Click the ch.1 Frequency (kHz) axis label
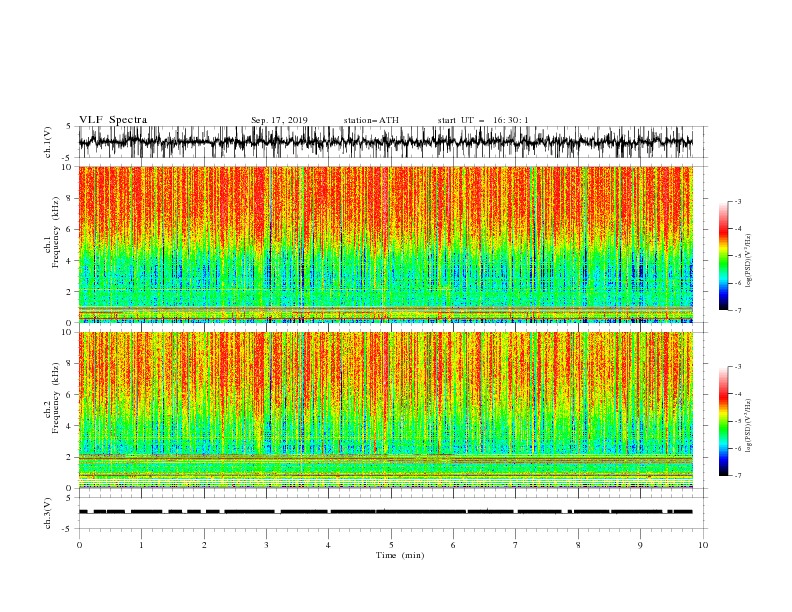Screen dimensions: 792x612 pyautogui.click(x=52, y=232)
